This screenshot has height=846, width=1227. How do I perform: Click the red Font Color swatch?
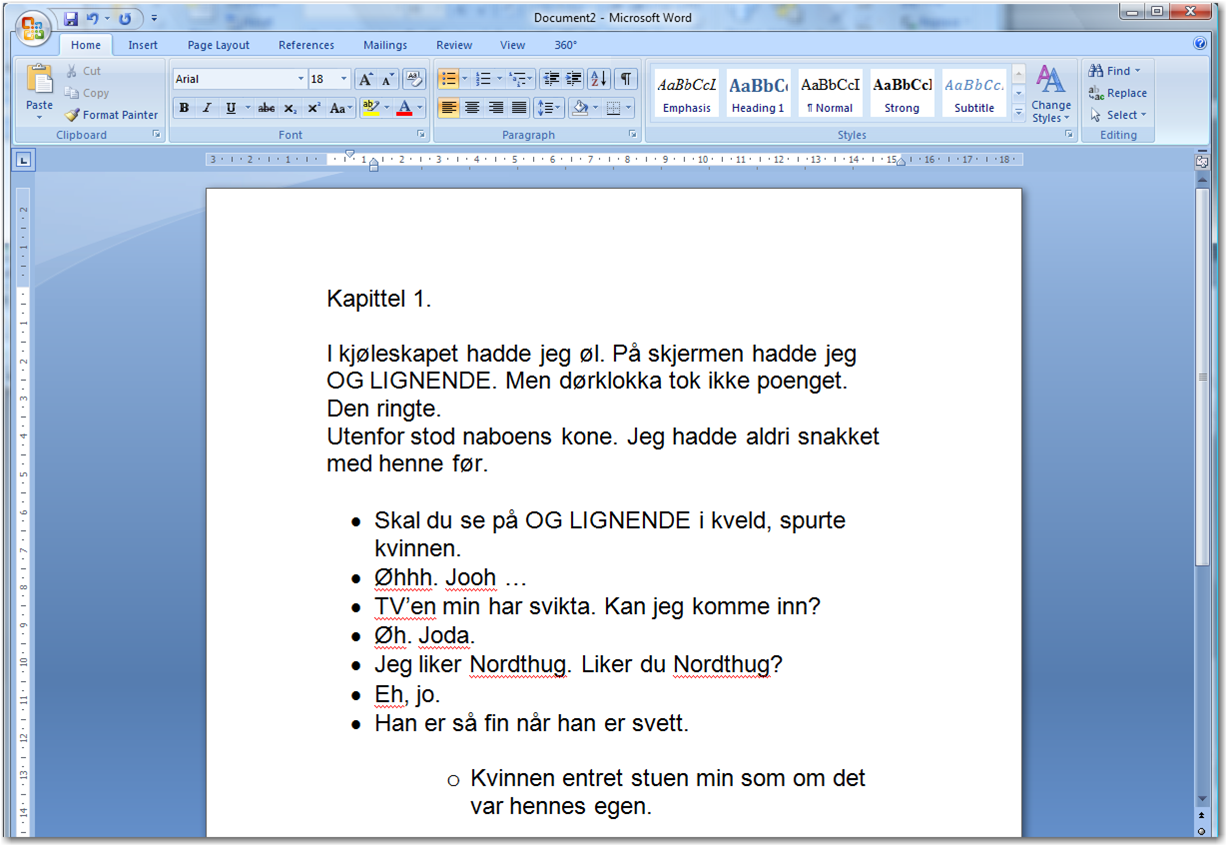(x=404, y=107)
